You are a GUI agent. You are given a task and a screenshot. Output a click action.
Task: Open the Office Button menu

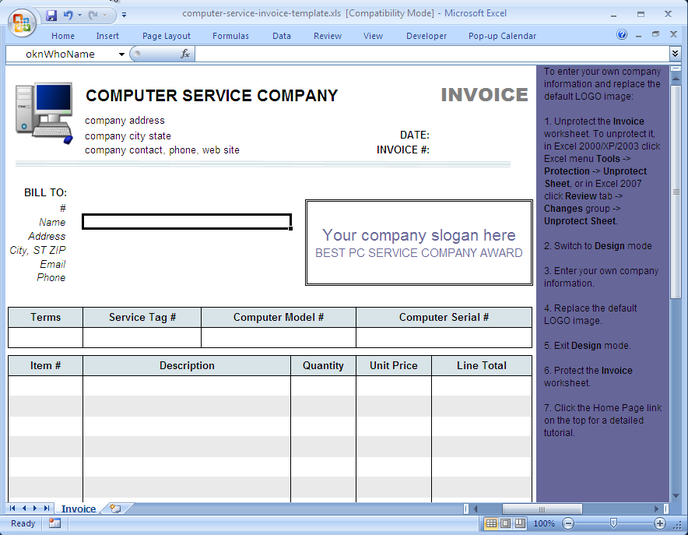[x=22, y=22]
